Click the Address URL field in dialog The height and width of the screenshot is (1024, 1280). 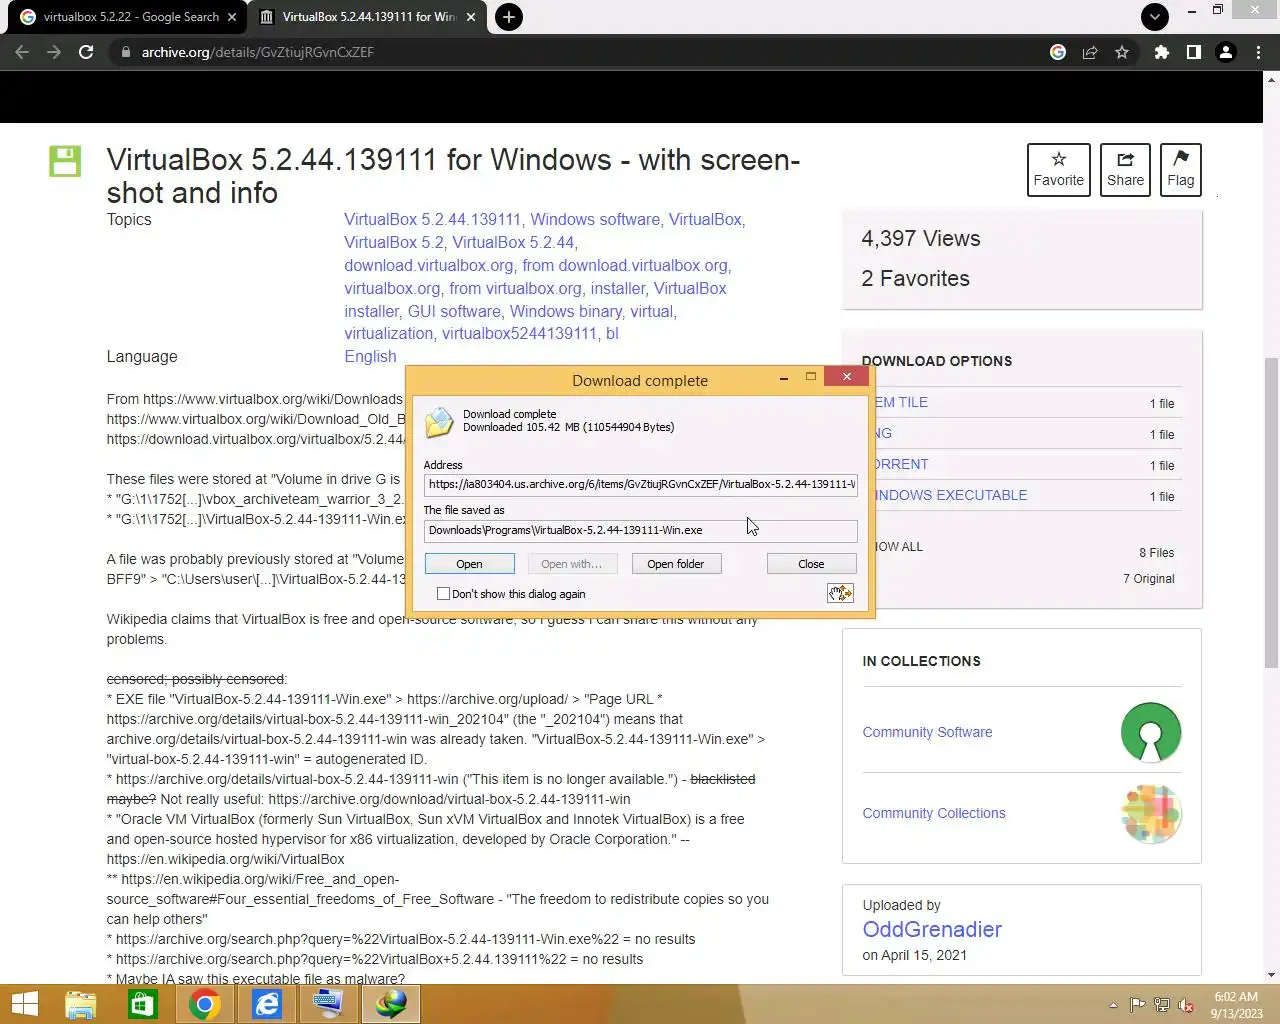(640, 484)
